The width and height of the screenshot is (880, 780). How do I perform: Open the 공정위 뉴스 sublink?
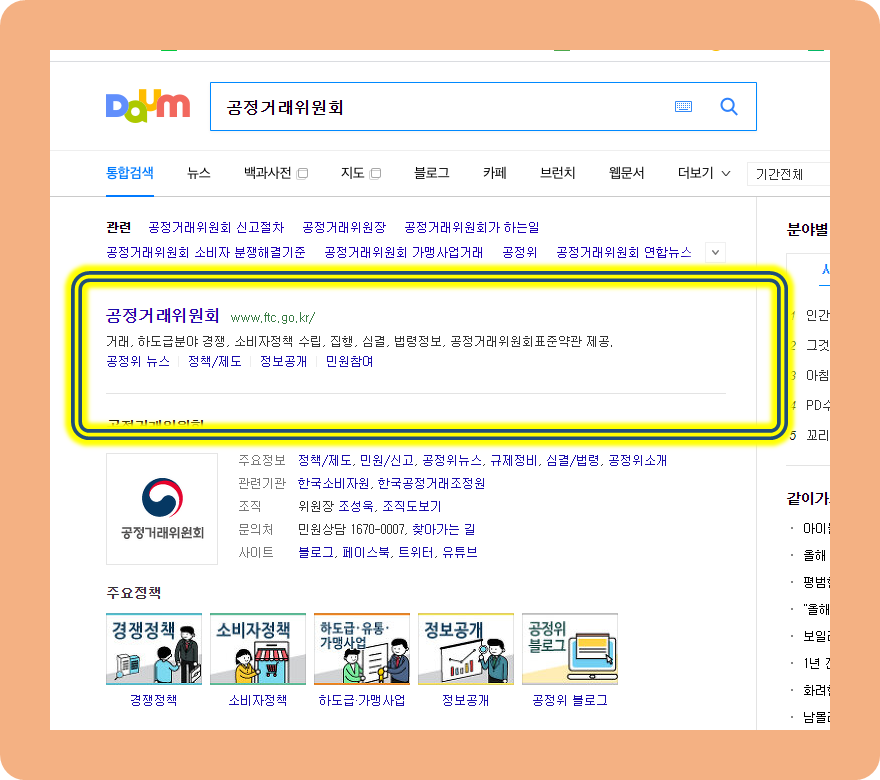point(138,361)
